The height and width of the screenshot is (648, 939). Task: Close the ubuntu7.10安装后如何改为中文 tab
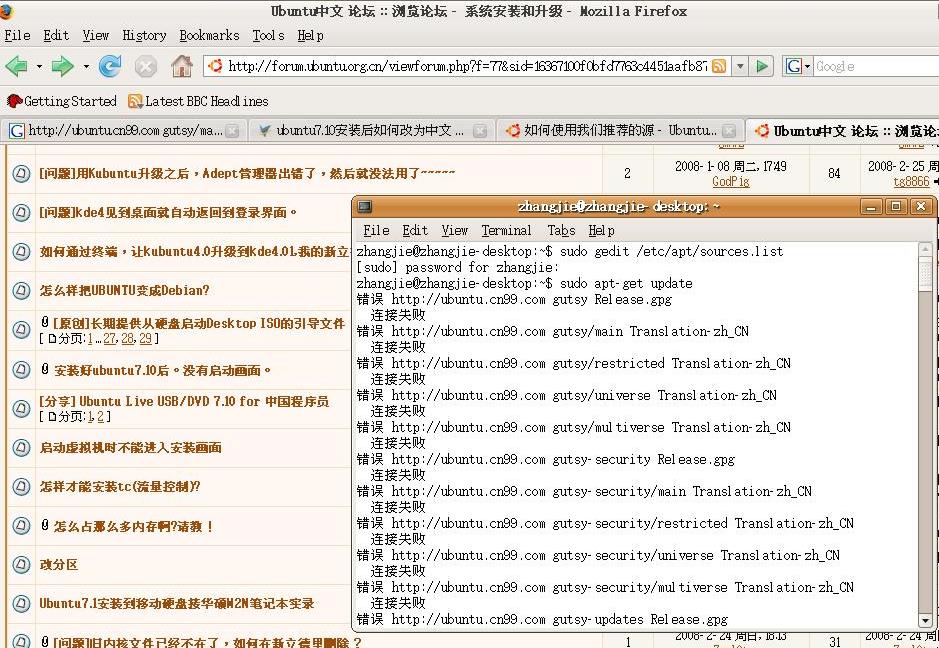point(480,131)
